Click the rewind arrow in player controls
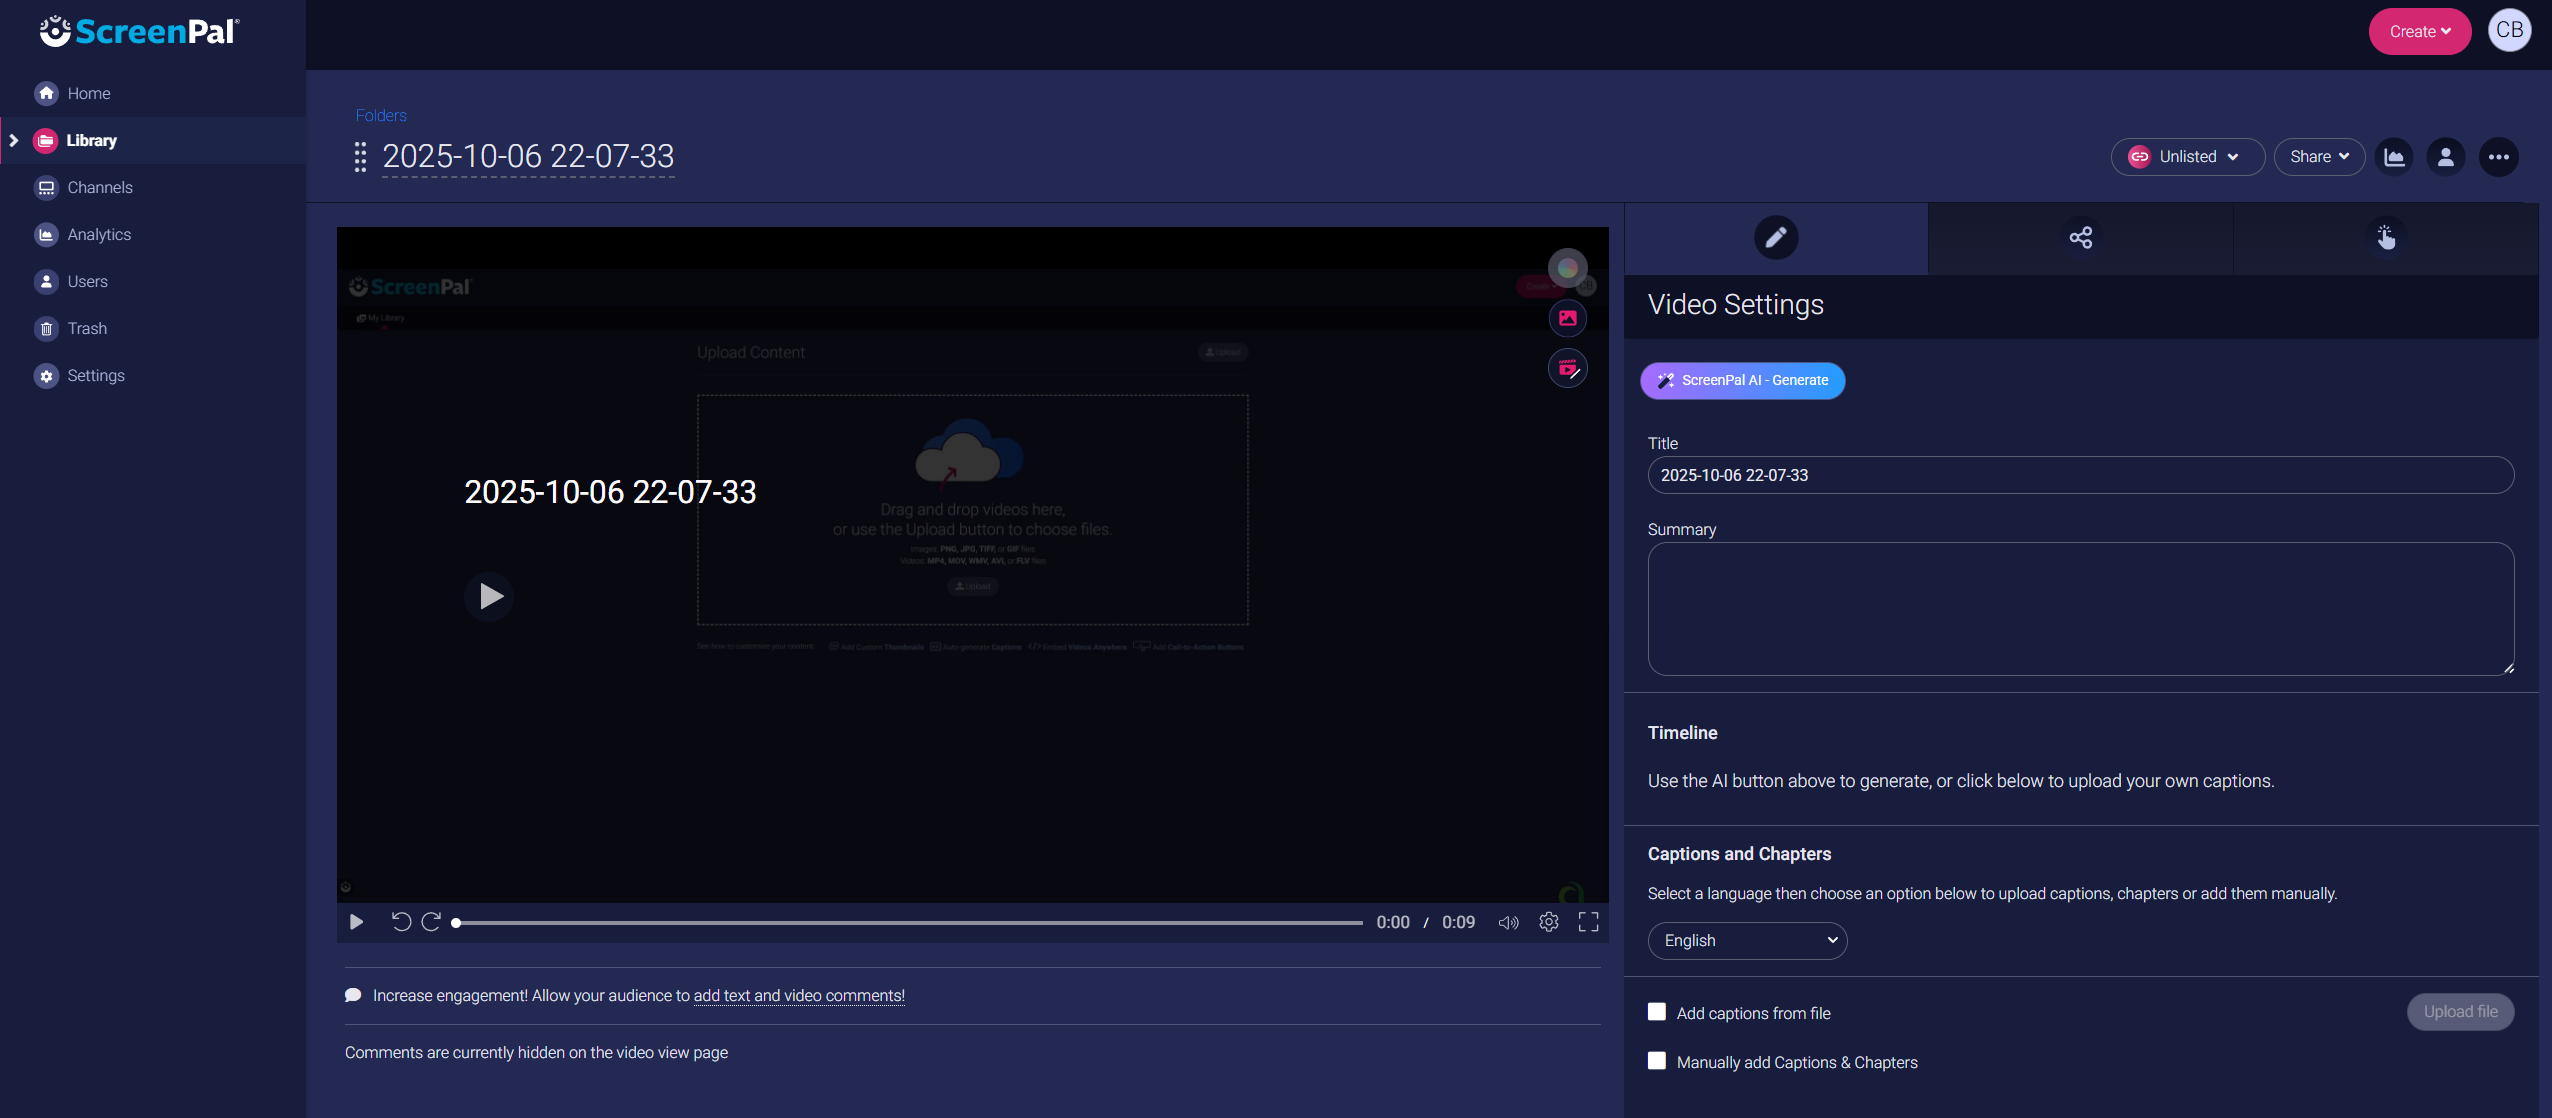The image size is (2552, 1118). [x=401, y=922]
